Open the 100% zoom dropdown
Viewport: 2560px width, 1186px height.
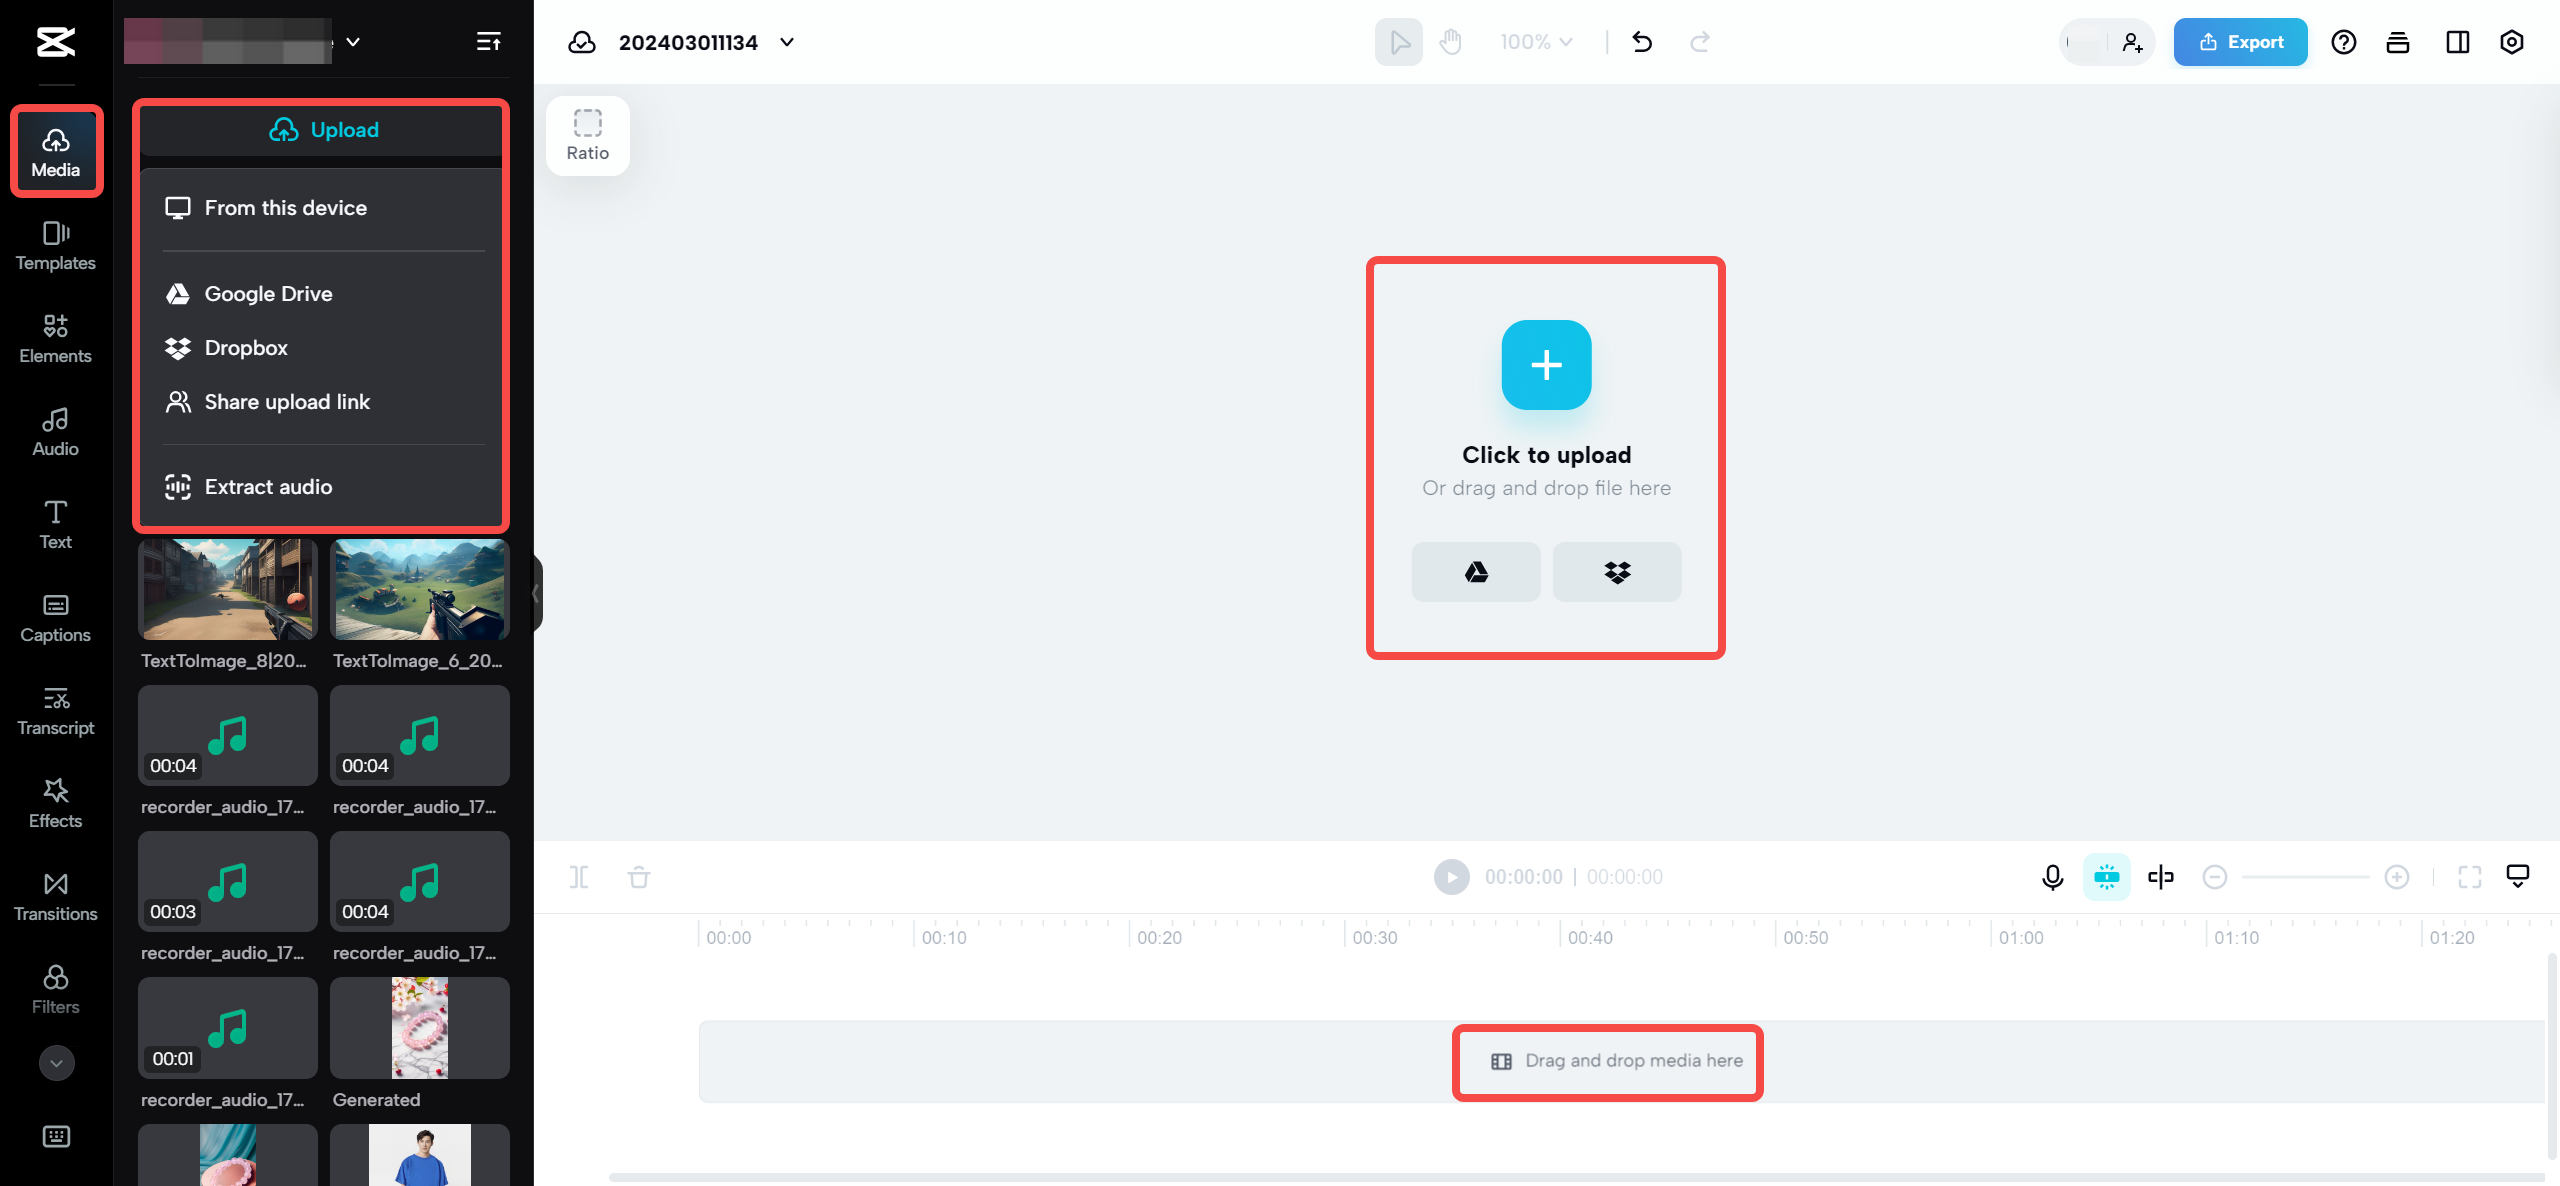coord(1536,42)
